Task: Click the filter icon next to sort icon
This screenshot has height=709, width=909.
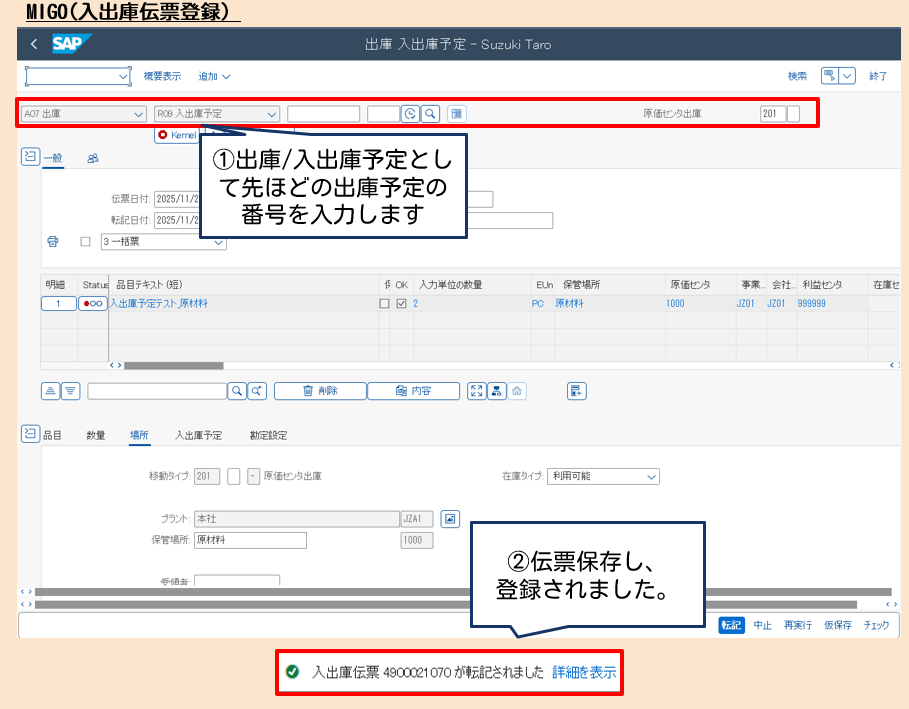Action: click(69, 390)
